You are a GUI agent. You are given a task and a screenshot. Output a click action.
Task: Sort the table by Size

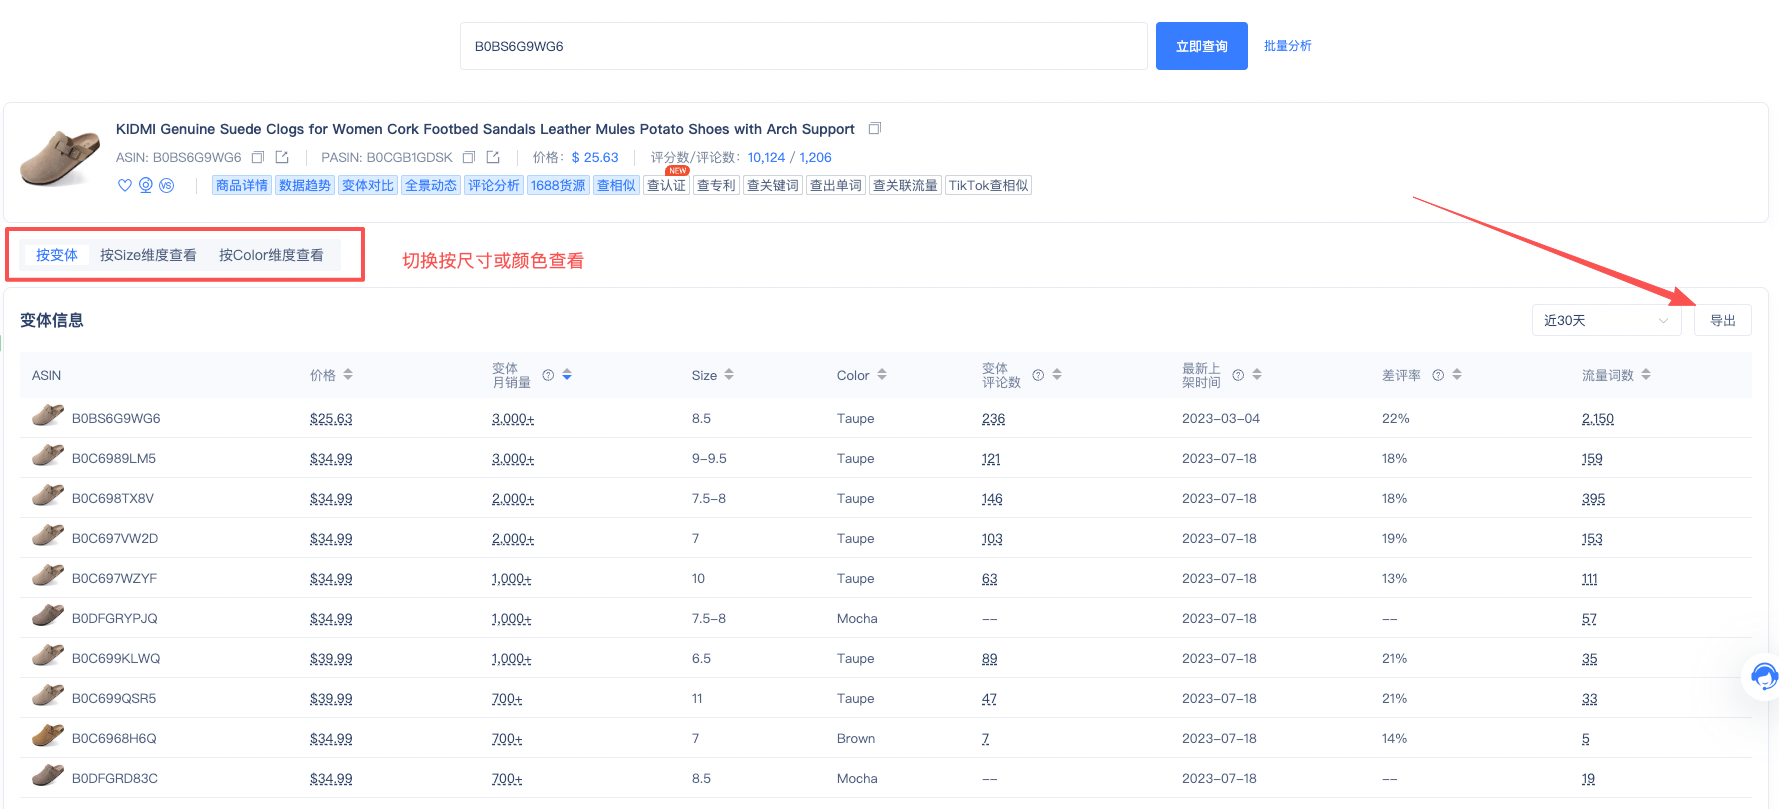coord(729,375)
